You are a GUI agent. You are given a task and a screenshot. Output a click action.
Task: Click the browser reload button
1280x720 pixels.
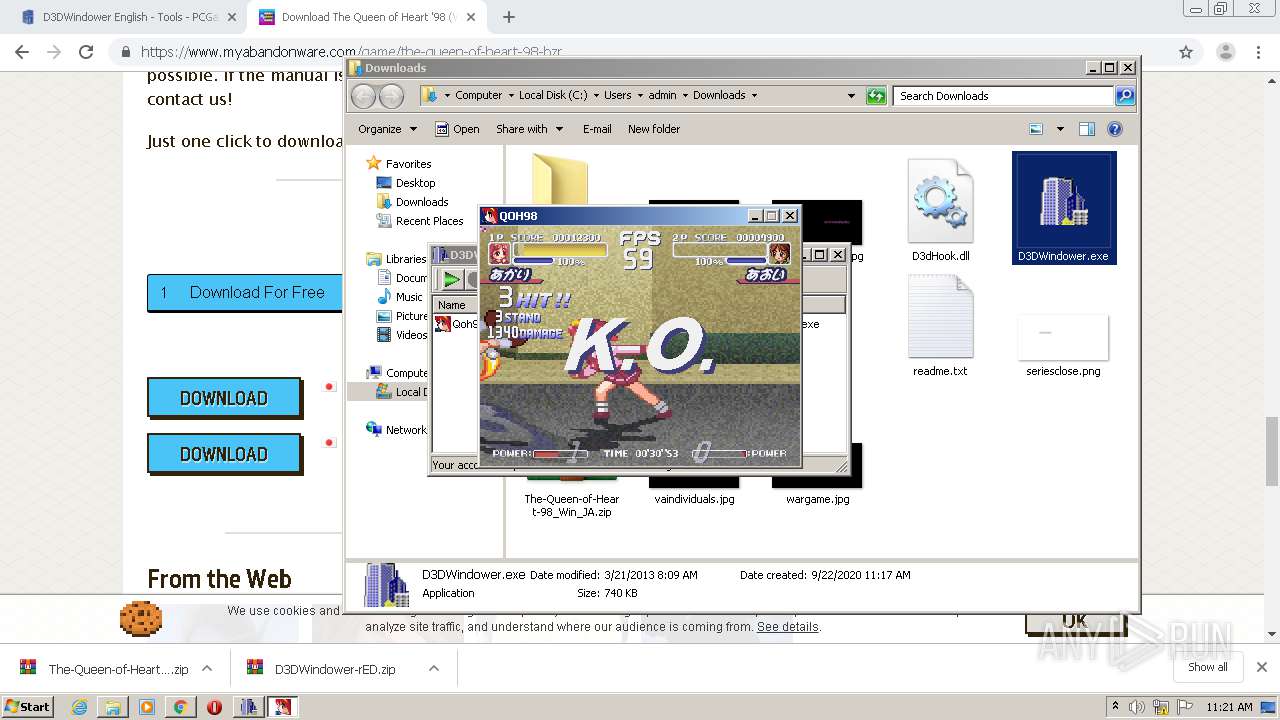coord(86,52)
